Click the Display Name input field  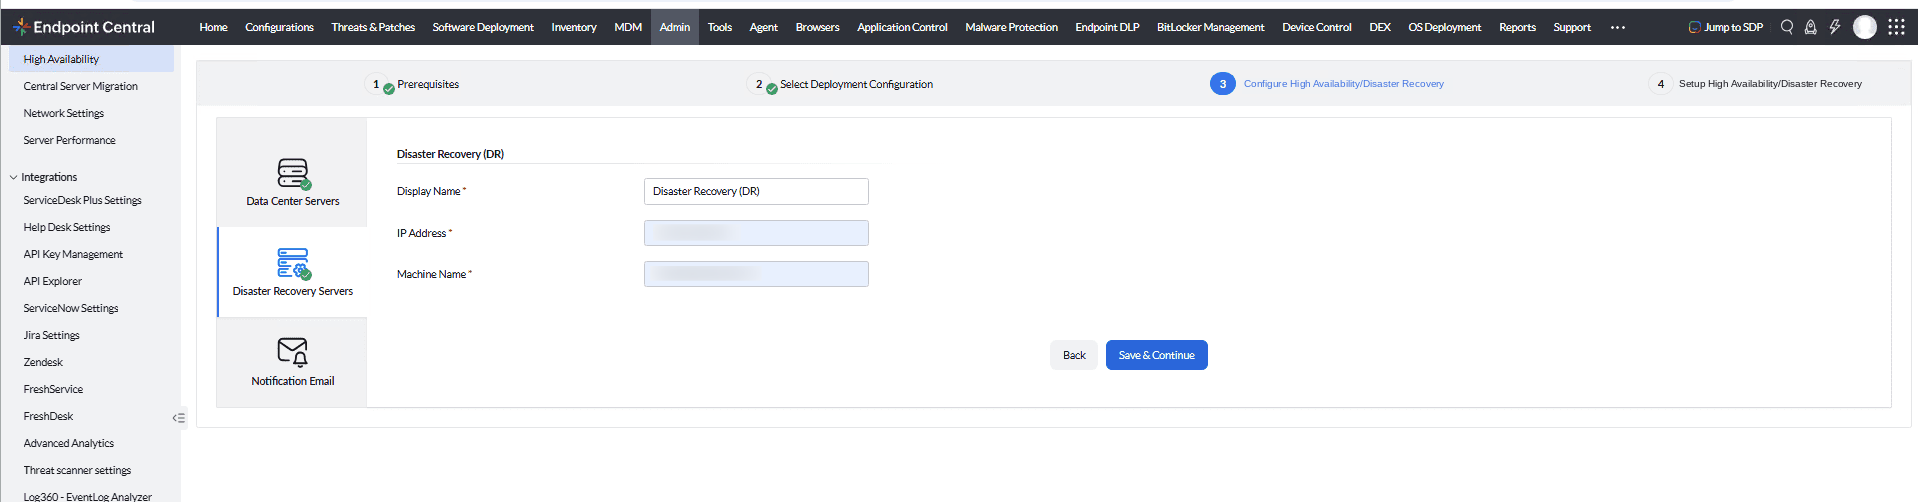756,191
